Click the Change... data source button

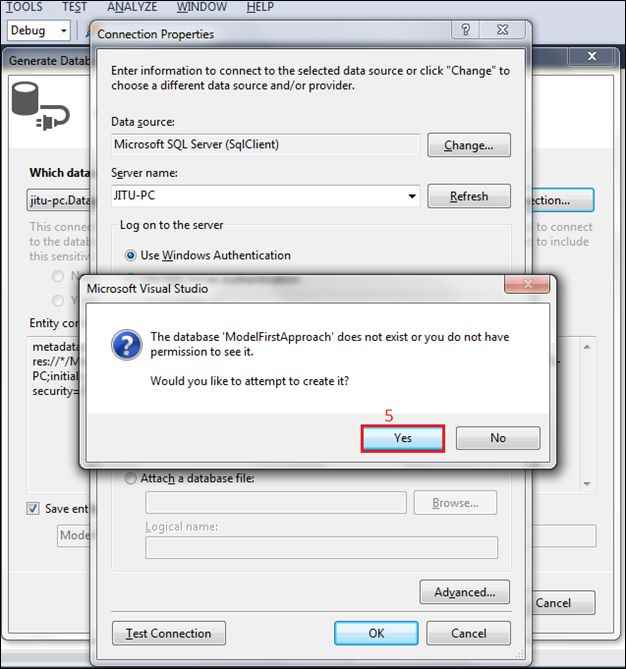(469, 145)
